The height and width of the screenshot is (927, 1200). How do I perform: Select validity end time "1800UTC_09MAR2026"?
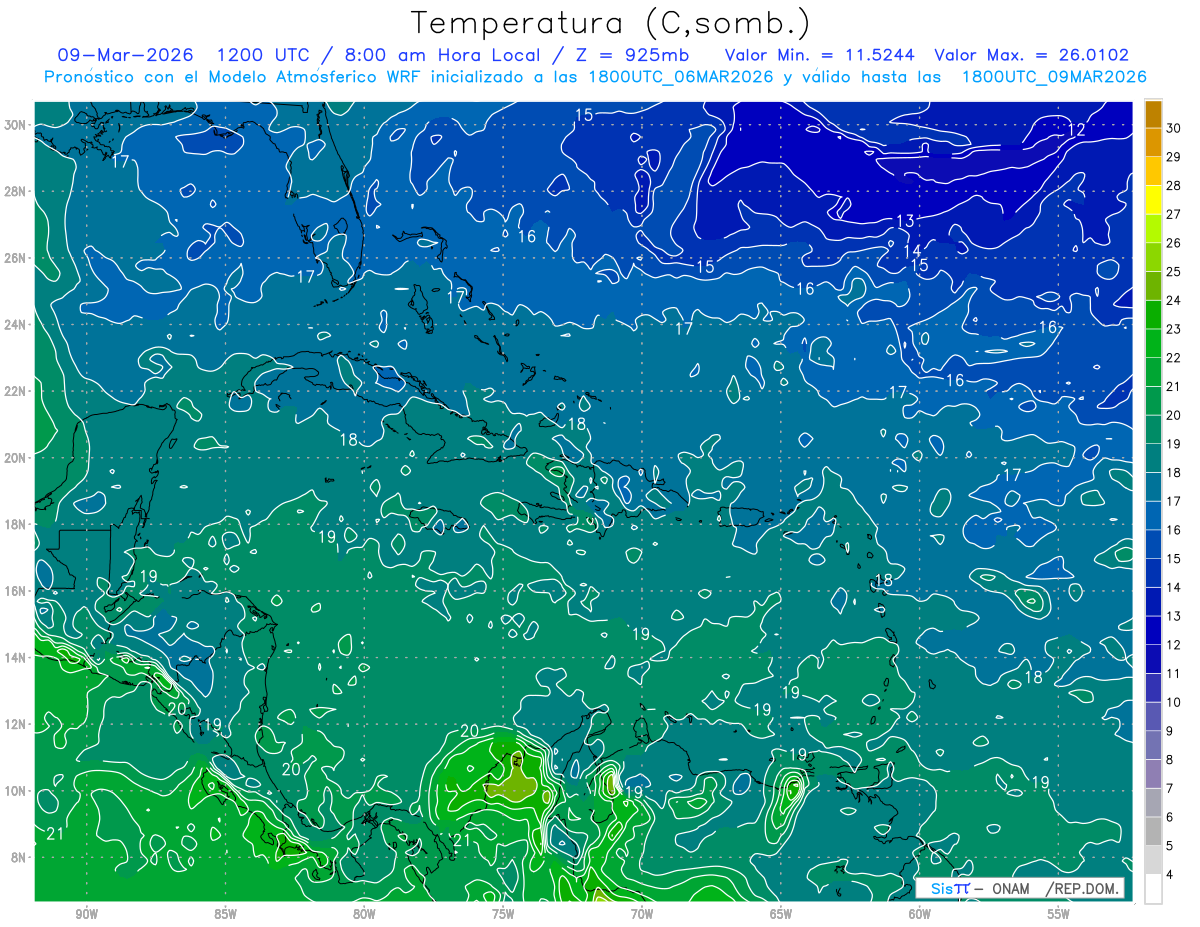point(1053,77)
